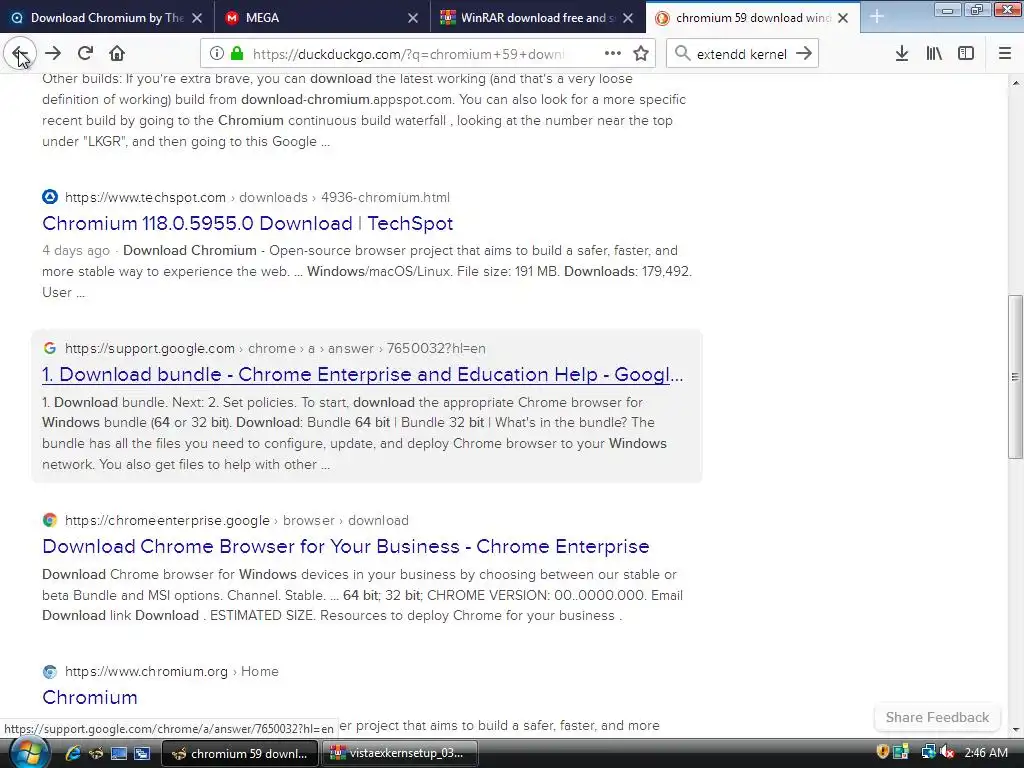Click the Share Feedback button
The image size is (1024, 768).
click(937, 717)
